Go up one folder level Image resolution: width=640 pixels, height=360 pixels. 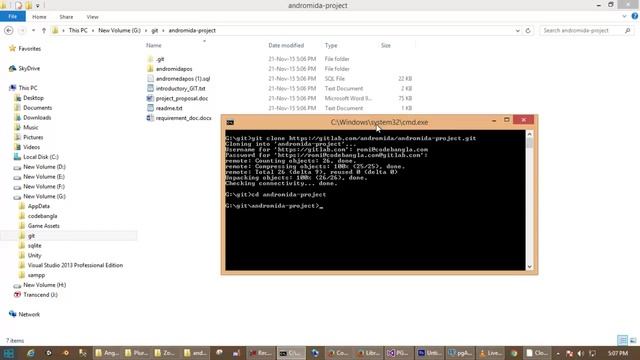tap(44, 31)
